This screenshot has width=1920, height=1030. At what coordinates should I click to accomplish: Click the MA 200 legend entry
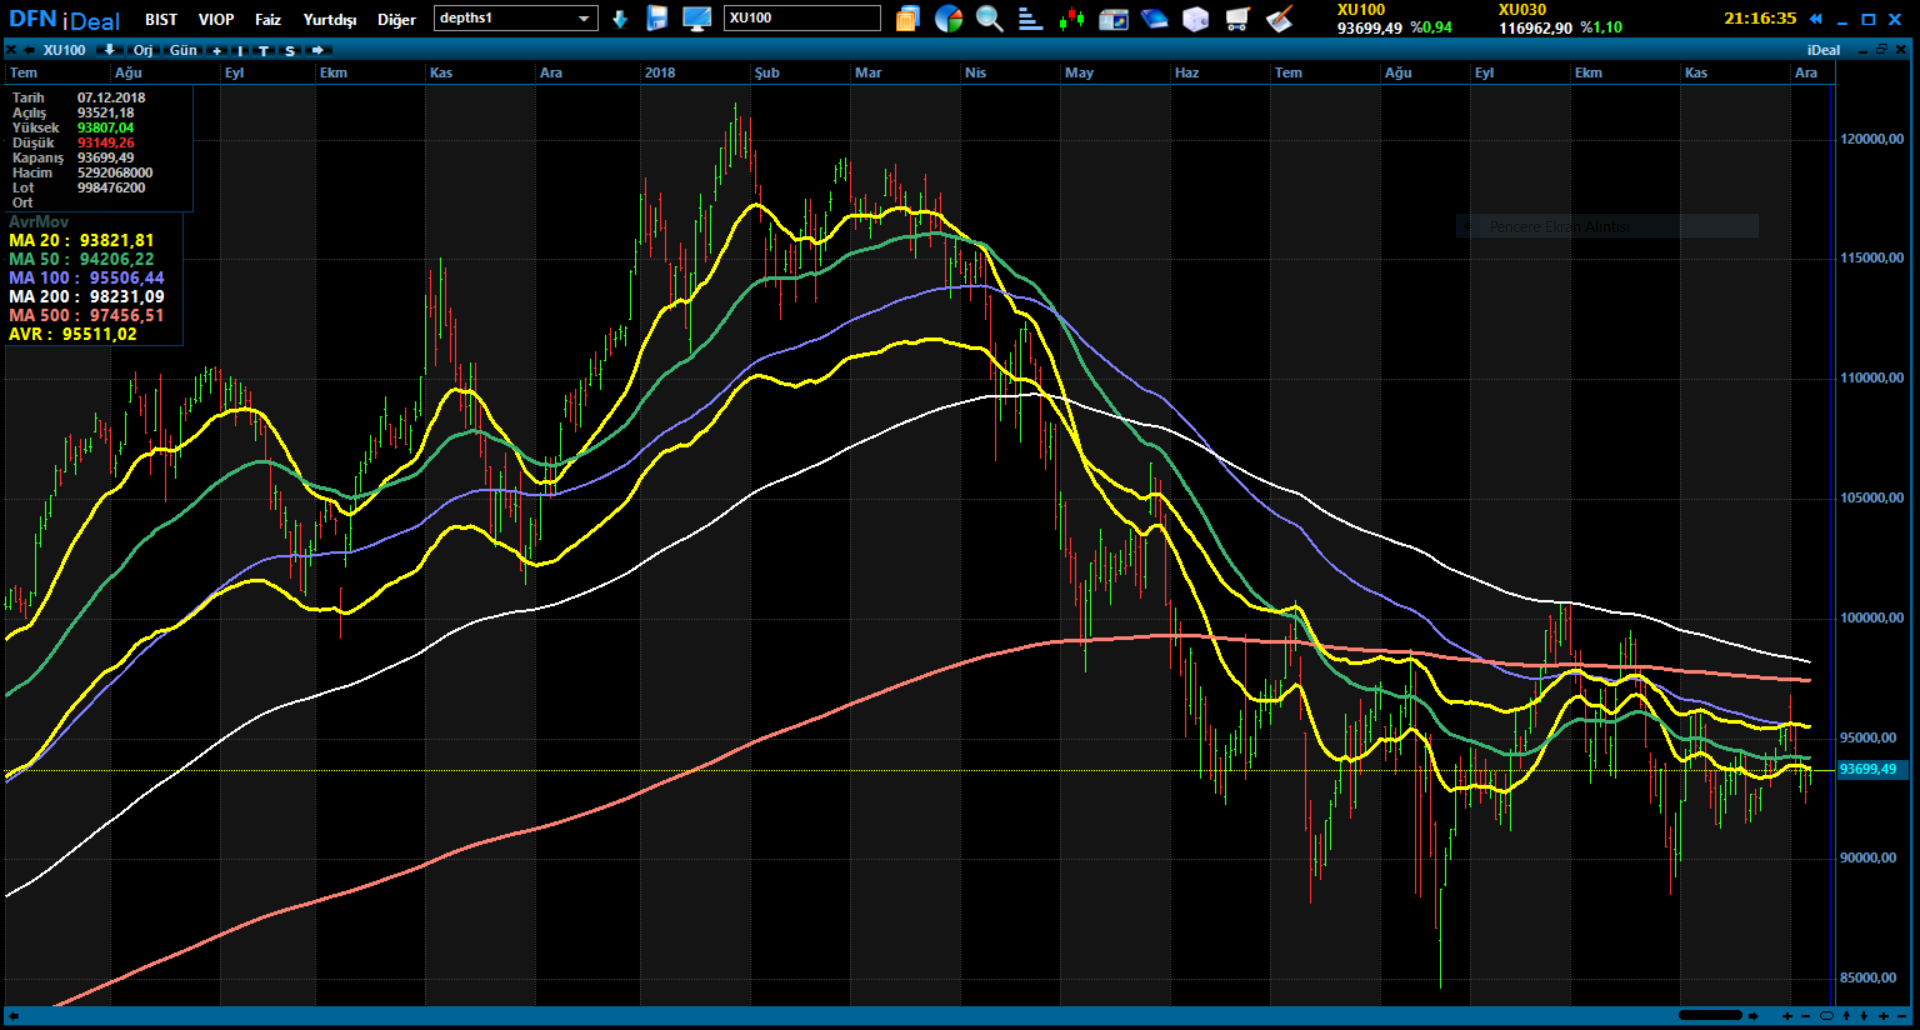86,296
